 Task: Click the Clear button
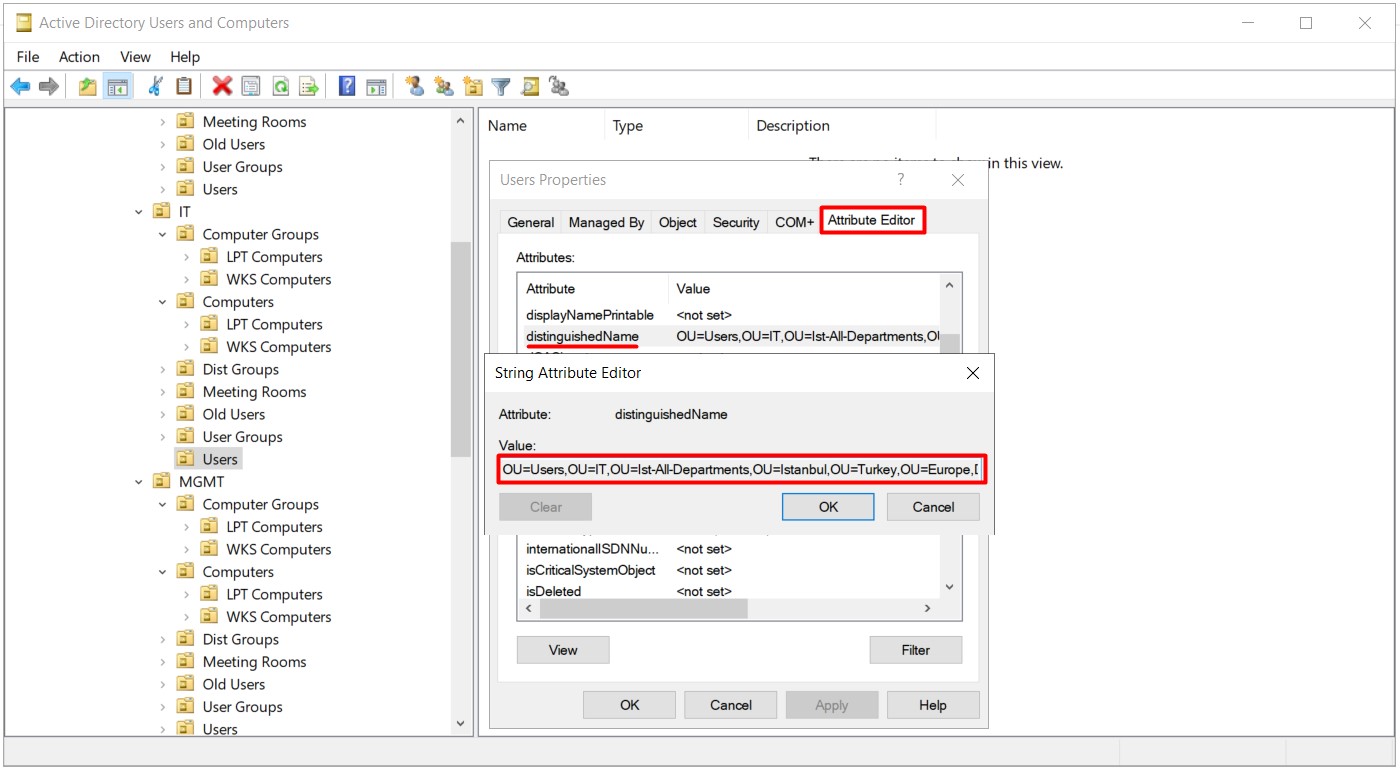pyautogui.click(x=546, y=507)
